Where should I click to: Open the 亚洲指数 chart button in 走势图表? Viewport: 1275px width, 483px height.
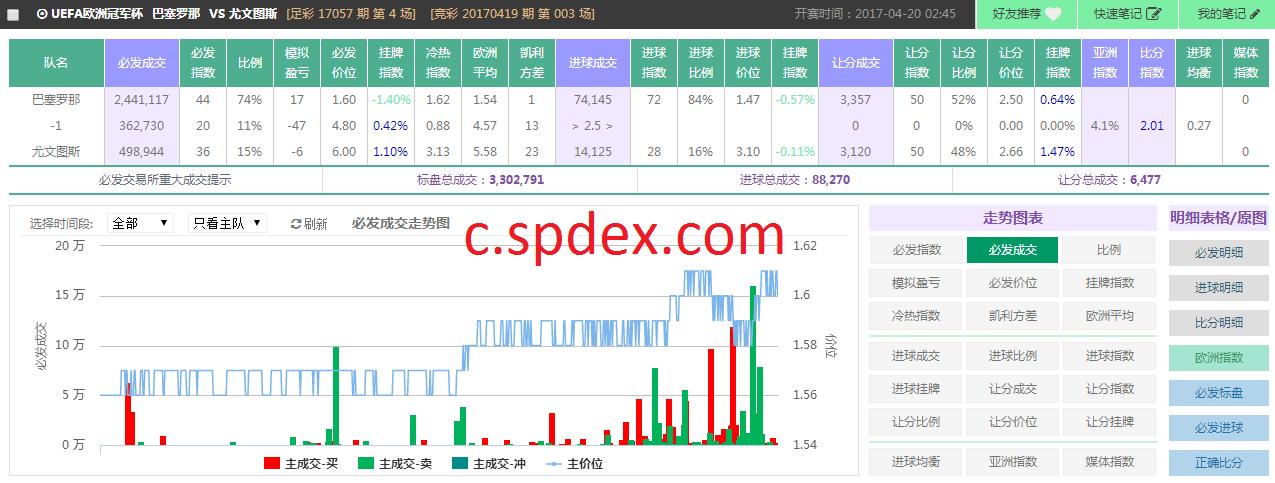(x=1012, y=462)
